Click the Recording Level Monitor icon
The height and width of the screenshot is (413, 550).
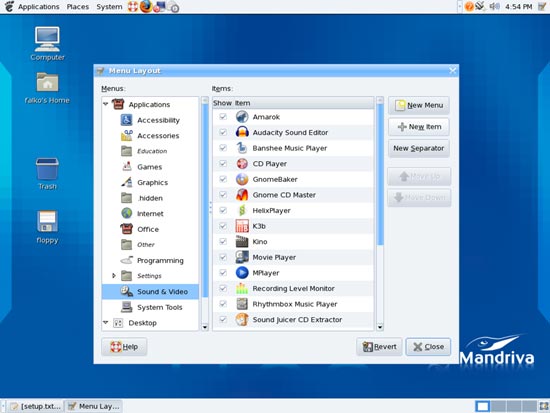click(242, 288)
